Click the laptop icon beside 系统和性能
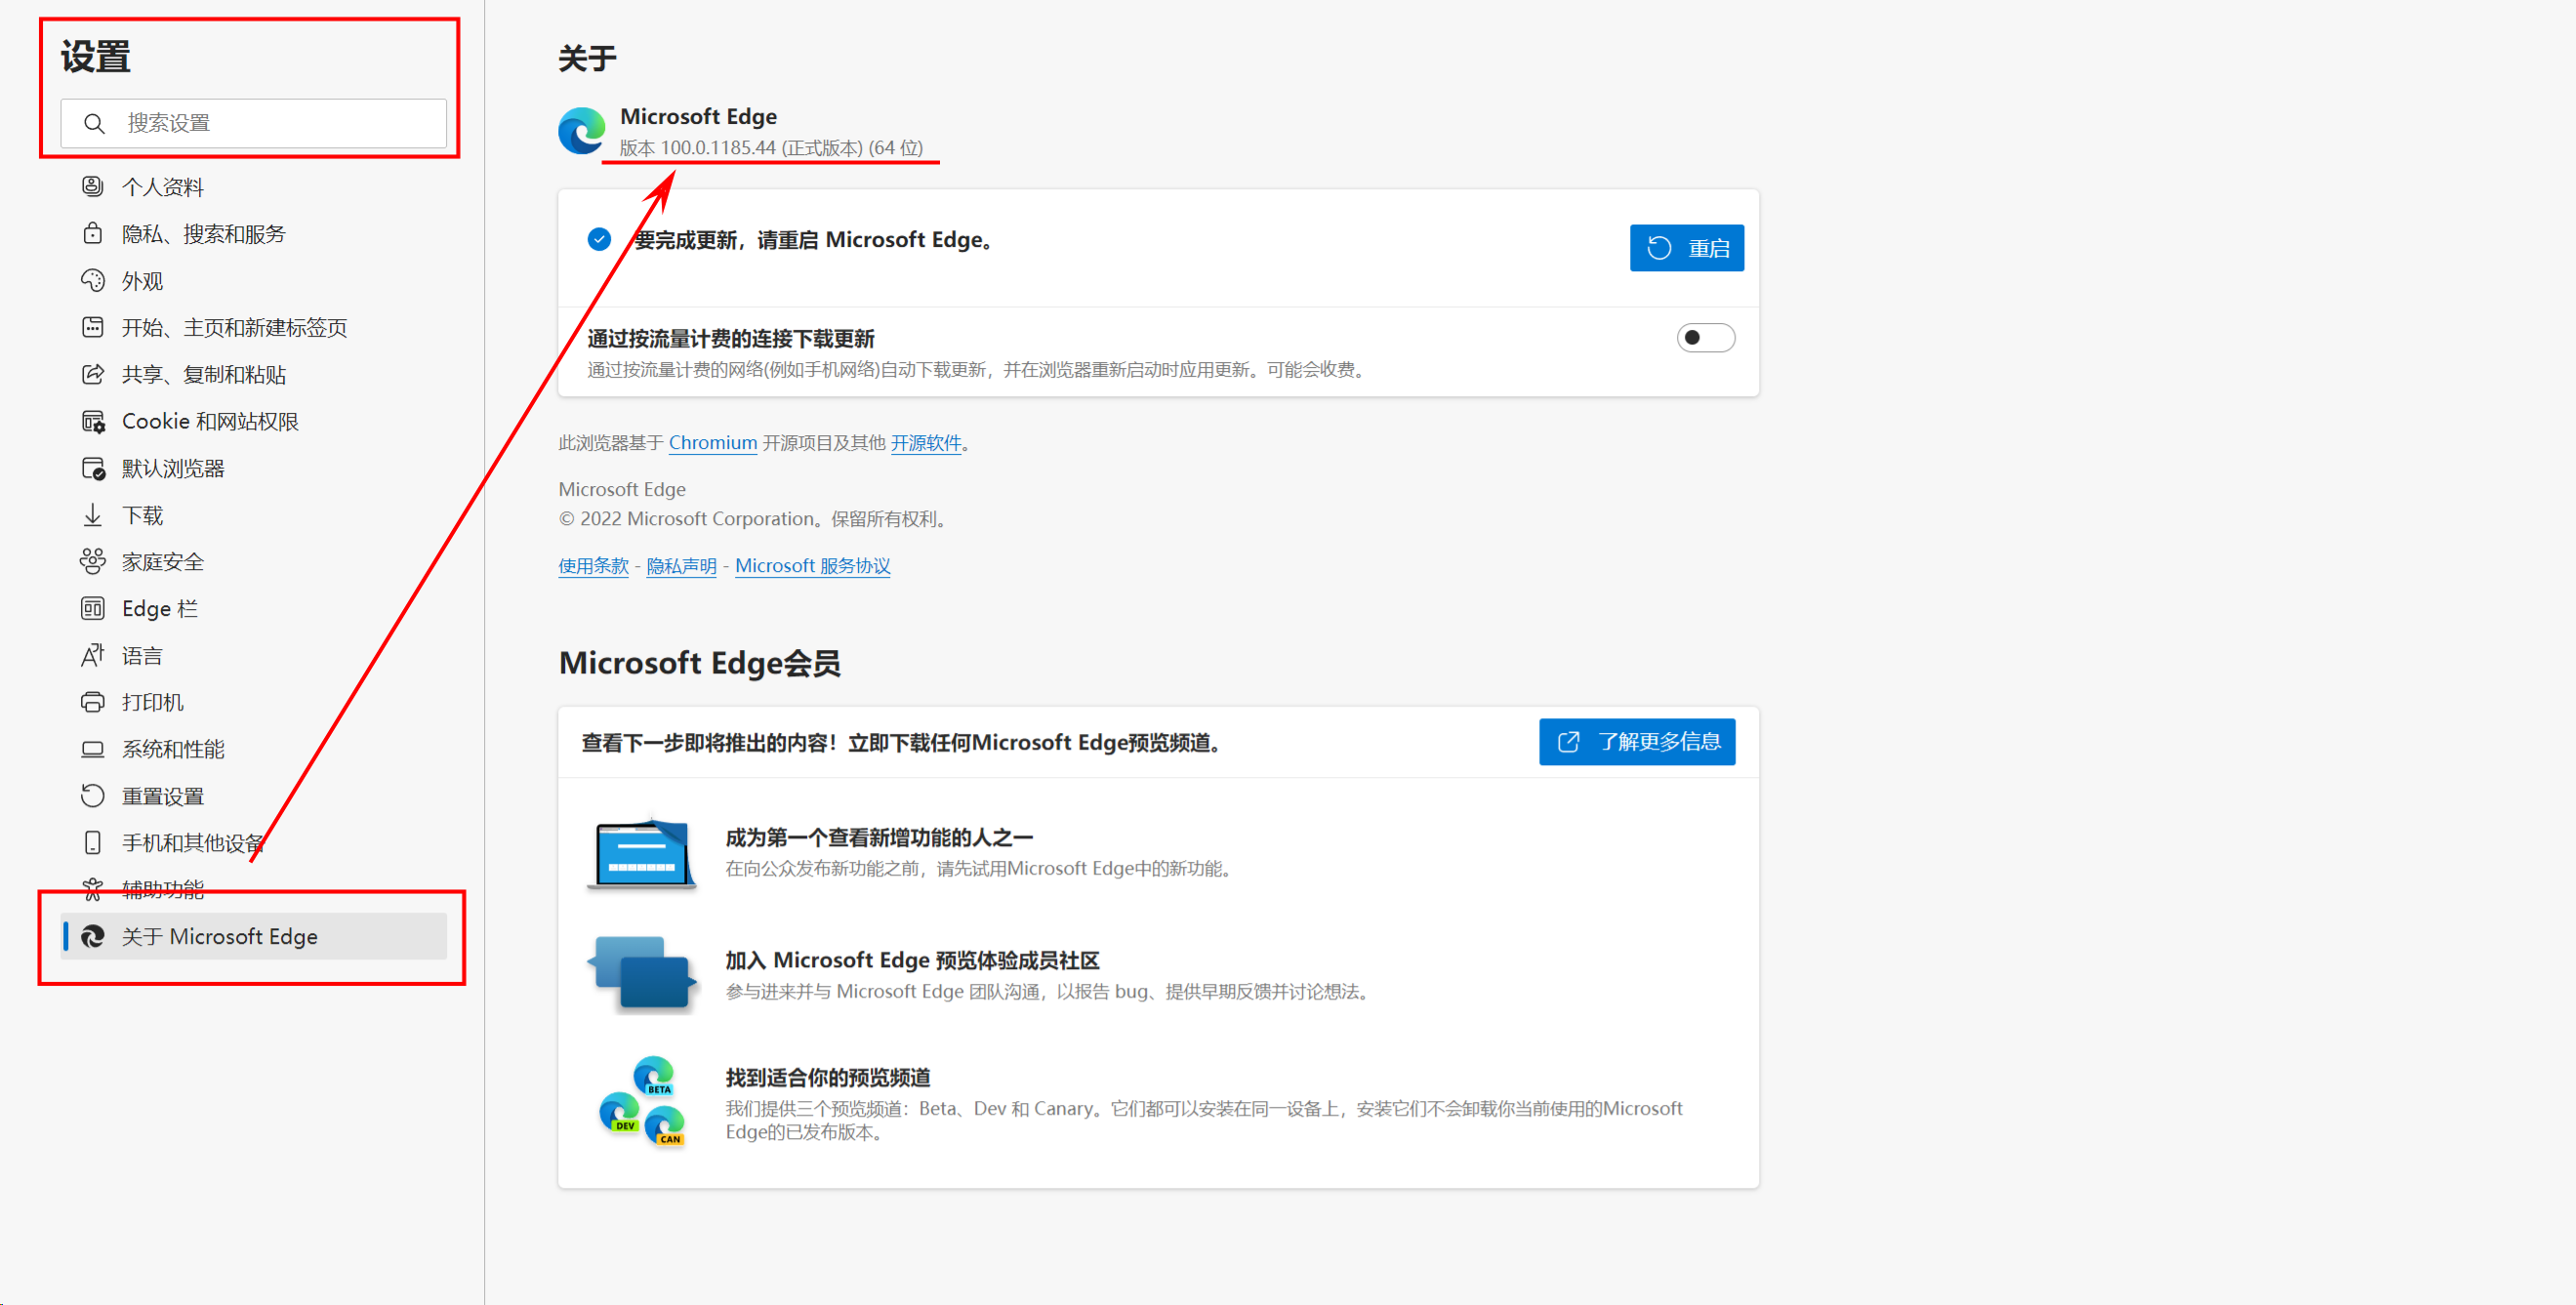This screenshot has height=1305, width=2576. (92, 749)
